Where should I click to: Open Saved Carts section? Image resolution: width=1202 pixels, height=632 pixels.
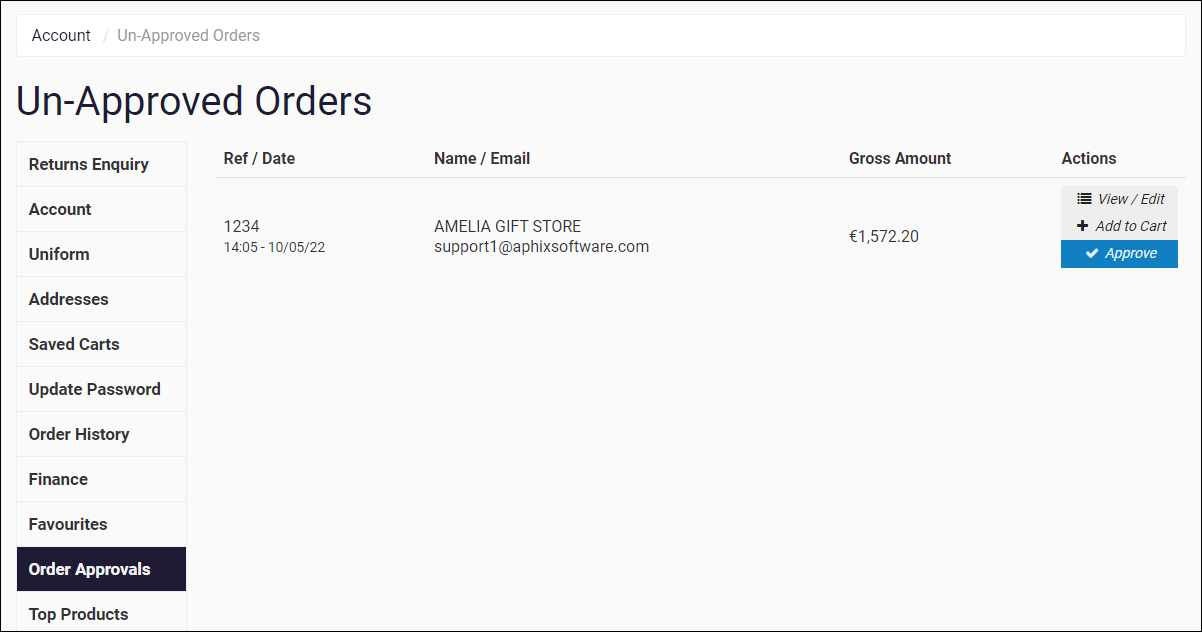(x=74, y=344)
